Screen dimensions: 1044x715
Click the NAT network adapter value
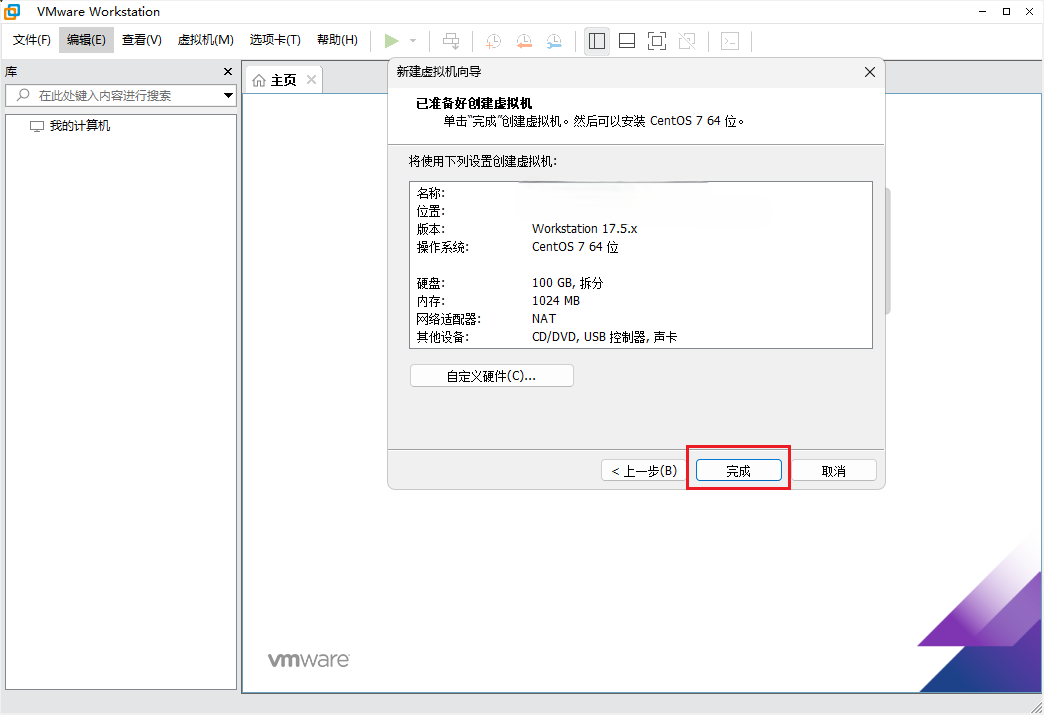coord(543,319)
